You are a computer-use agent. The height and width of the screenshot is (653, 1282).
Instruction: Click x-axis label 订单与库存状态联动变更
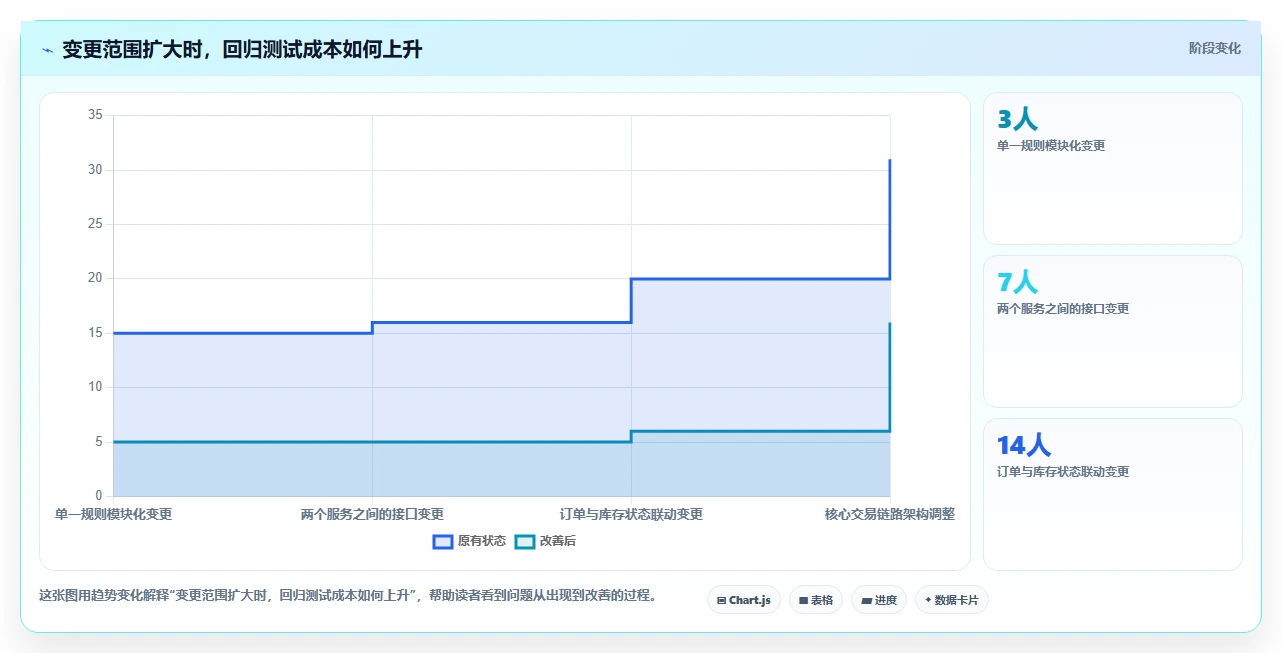[631, 514]
